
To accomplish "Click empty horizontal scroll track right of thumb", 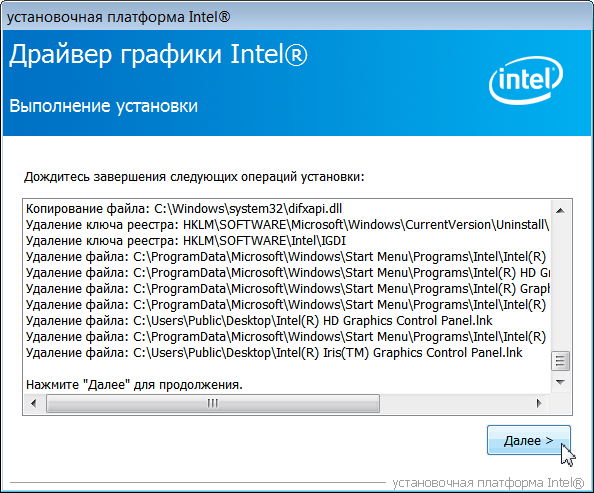I will coord(455,403).
